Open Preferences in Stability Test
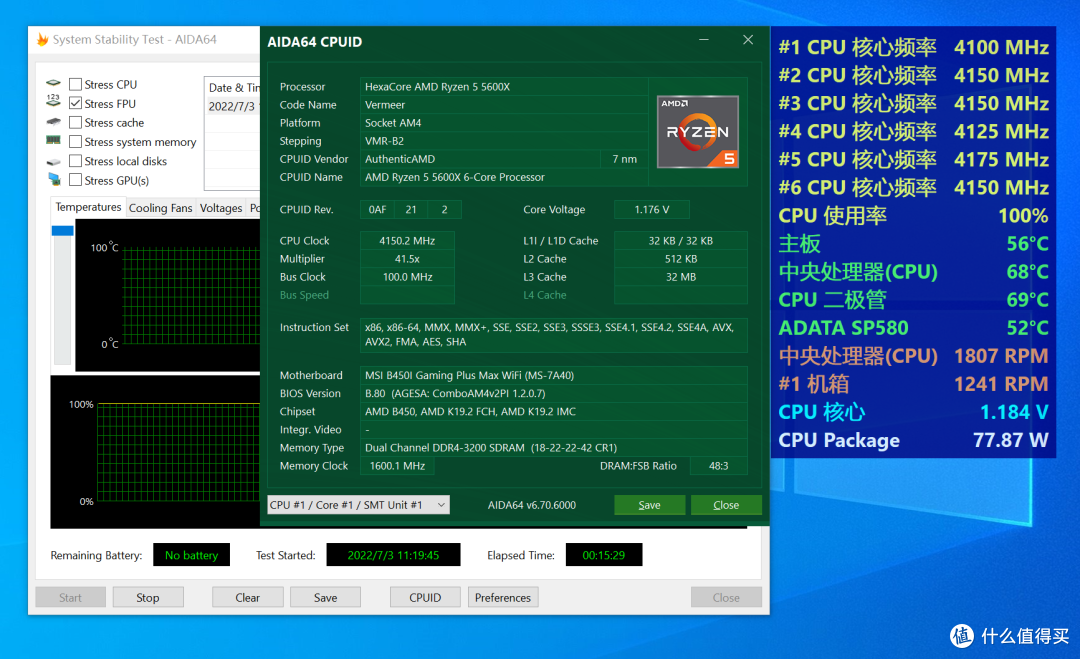Image resolution: width=1080 pixels, height=659 pixels. [x=503, y=597]
